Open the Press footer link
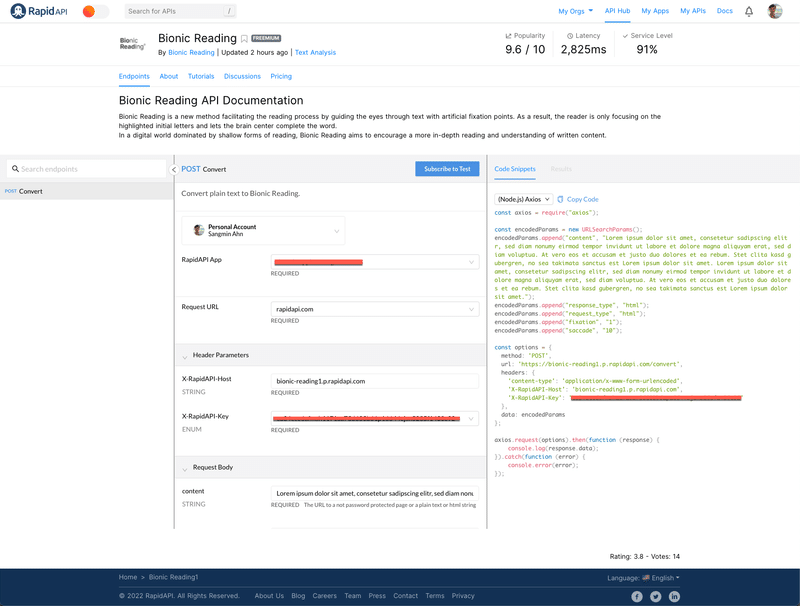800x606 pixels. [377, 596]
